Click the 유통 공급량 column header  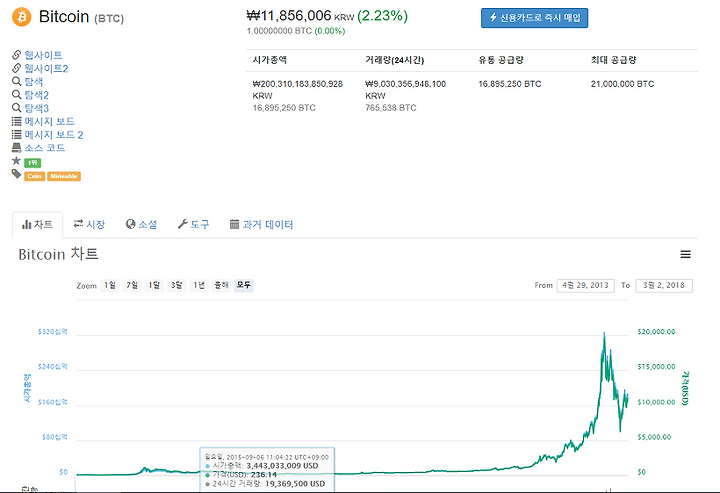501,60
